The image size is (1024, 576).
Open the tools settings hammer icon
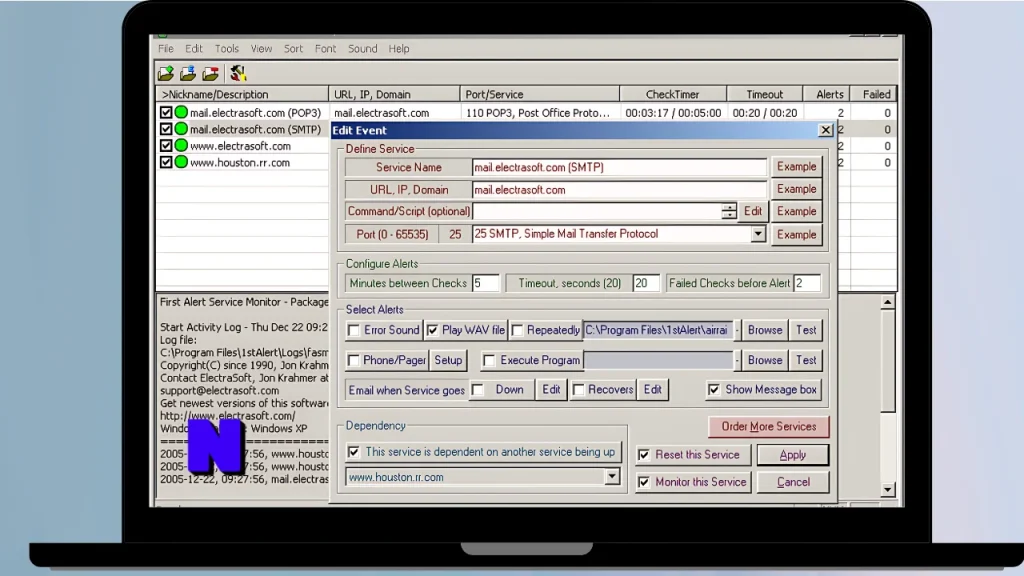(x=238, y=73)
